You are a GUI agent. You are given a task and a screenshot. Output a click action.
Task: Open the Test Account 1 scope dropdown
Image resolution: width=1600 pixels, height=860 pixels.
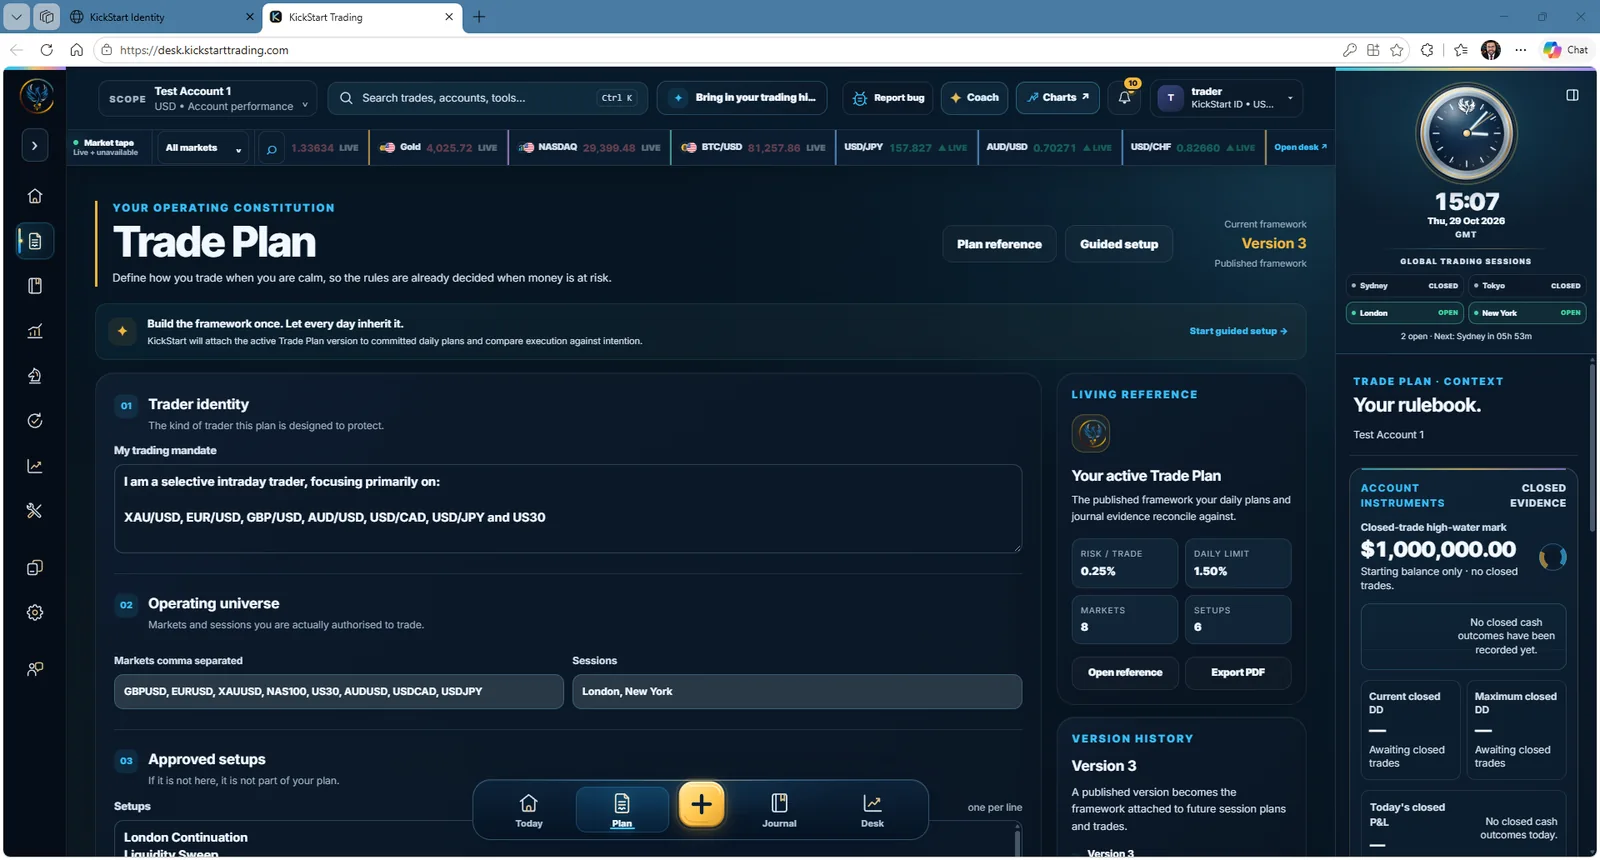point(207,98)
